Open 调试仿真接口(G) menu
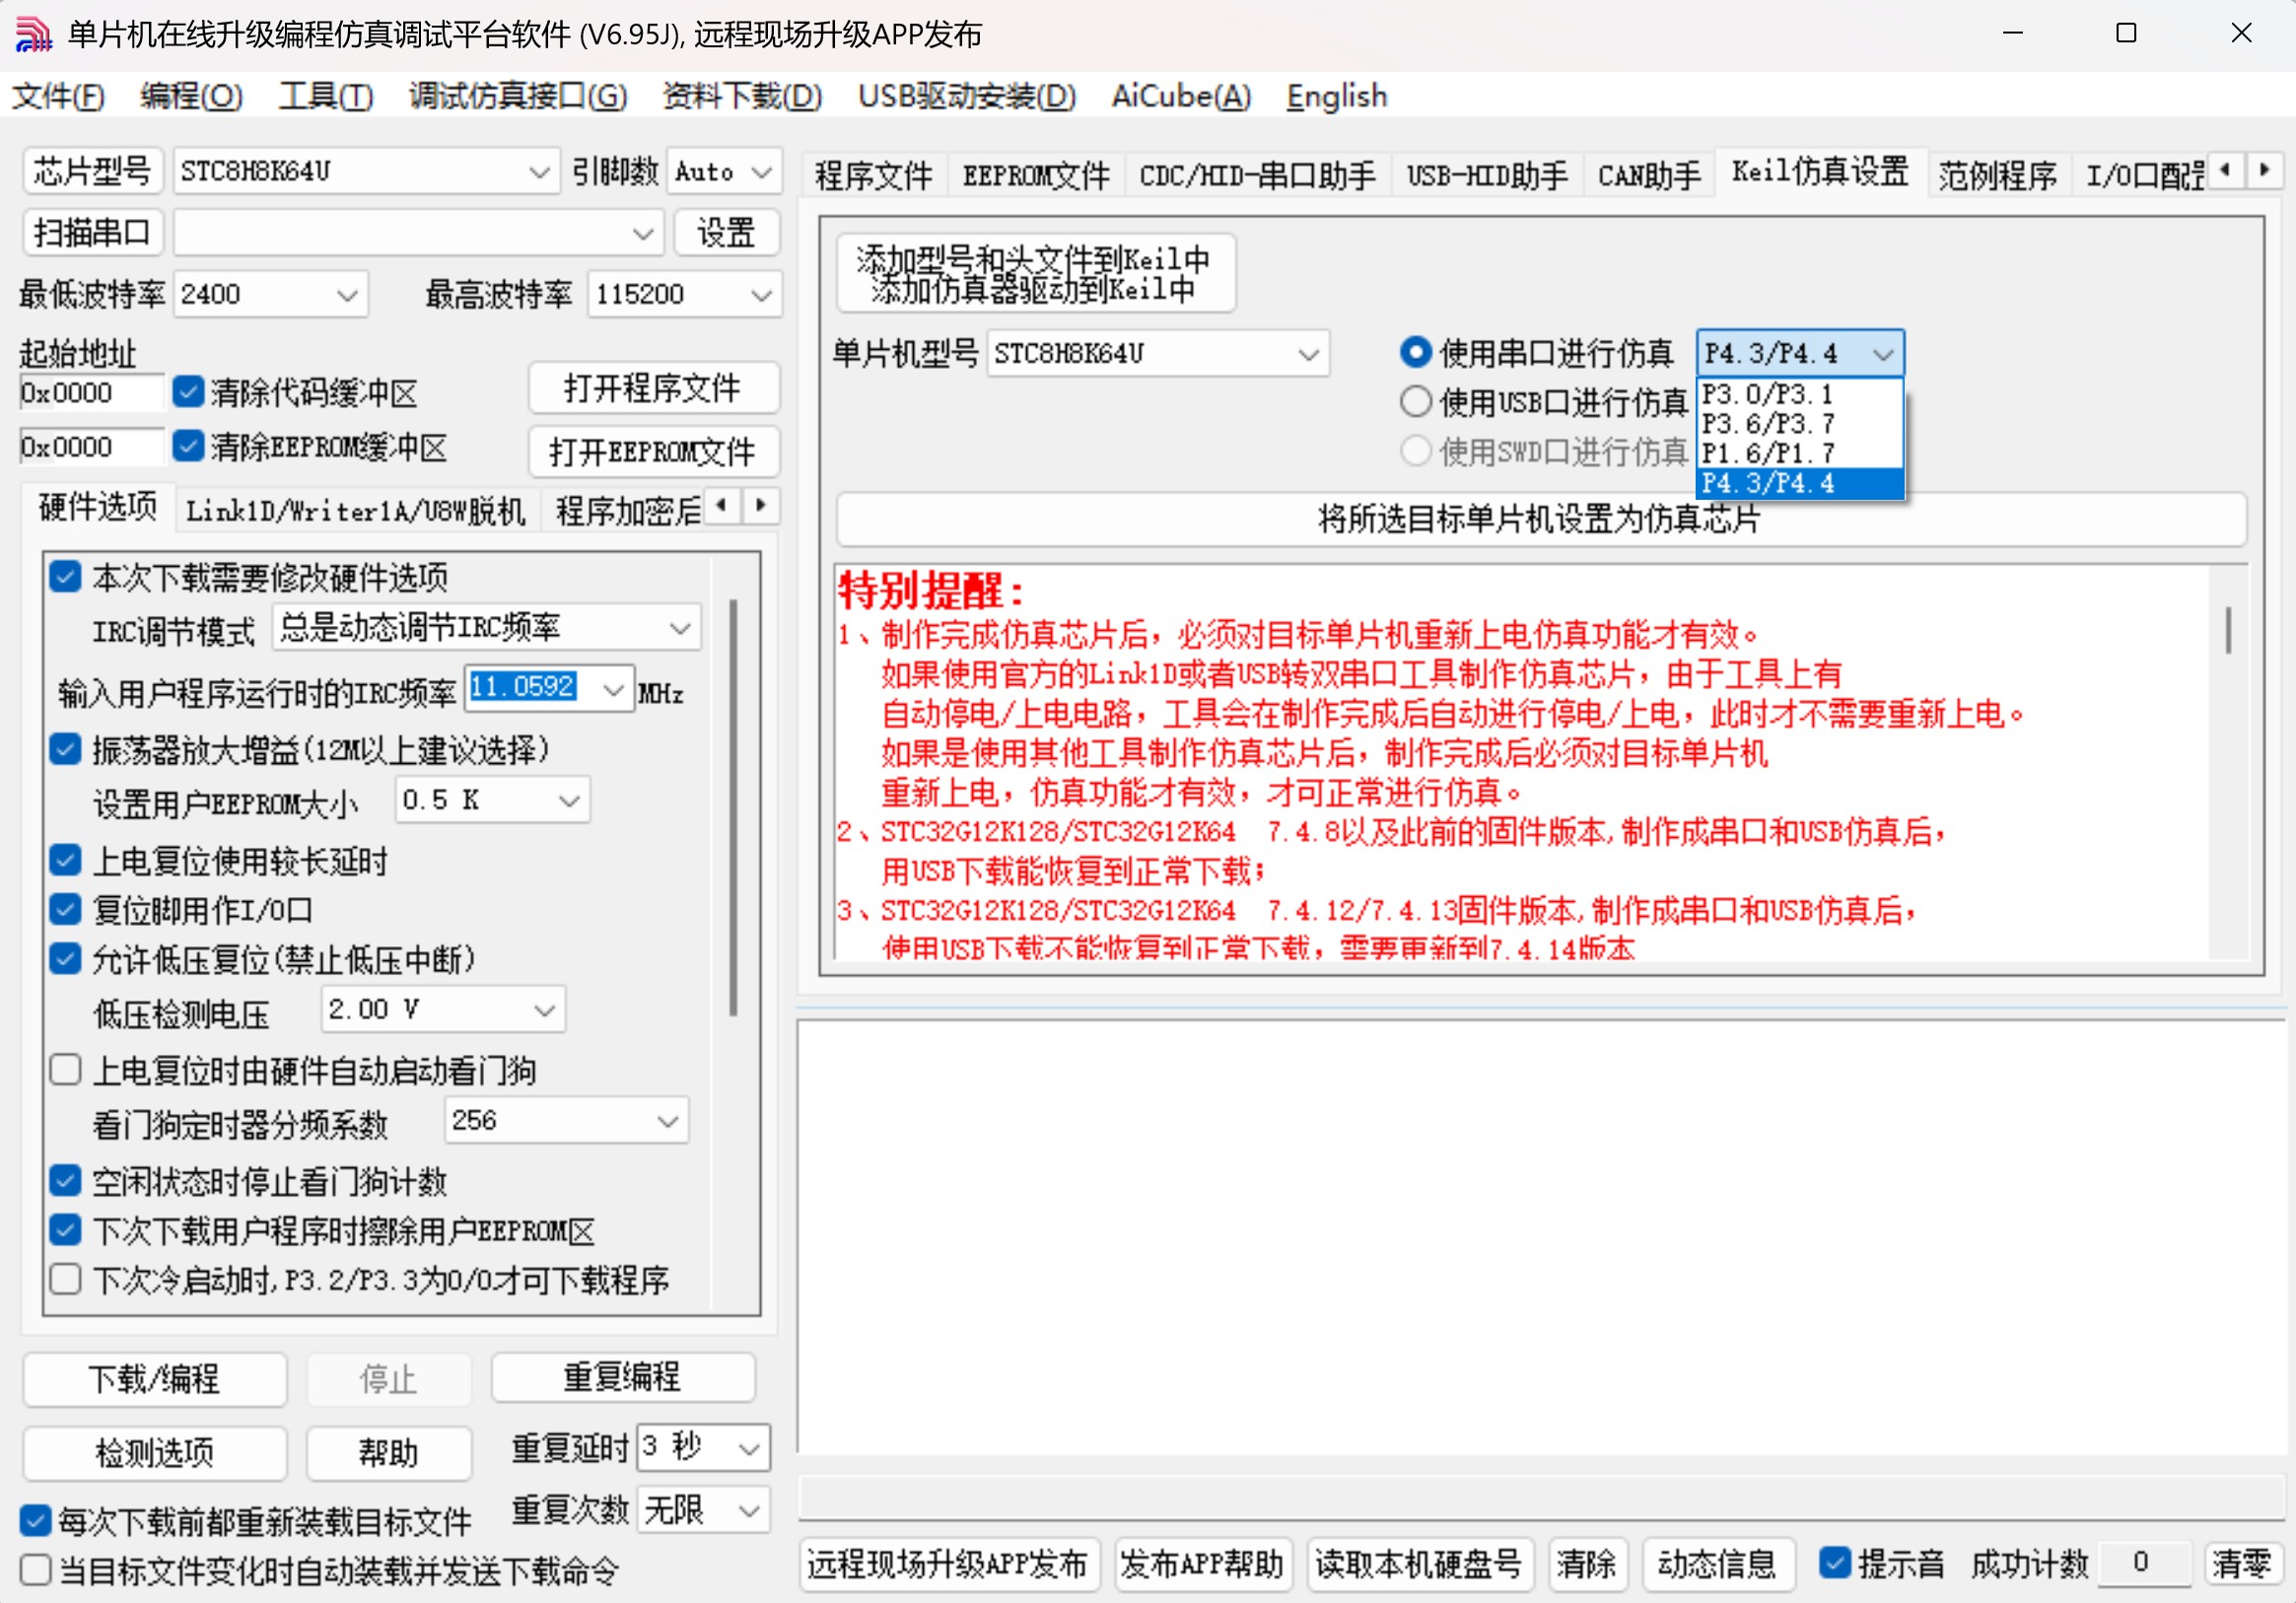The width and height of the screenshot is (2296, 1603). (517, 96)
